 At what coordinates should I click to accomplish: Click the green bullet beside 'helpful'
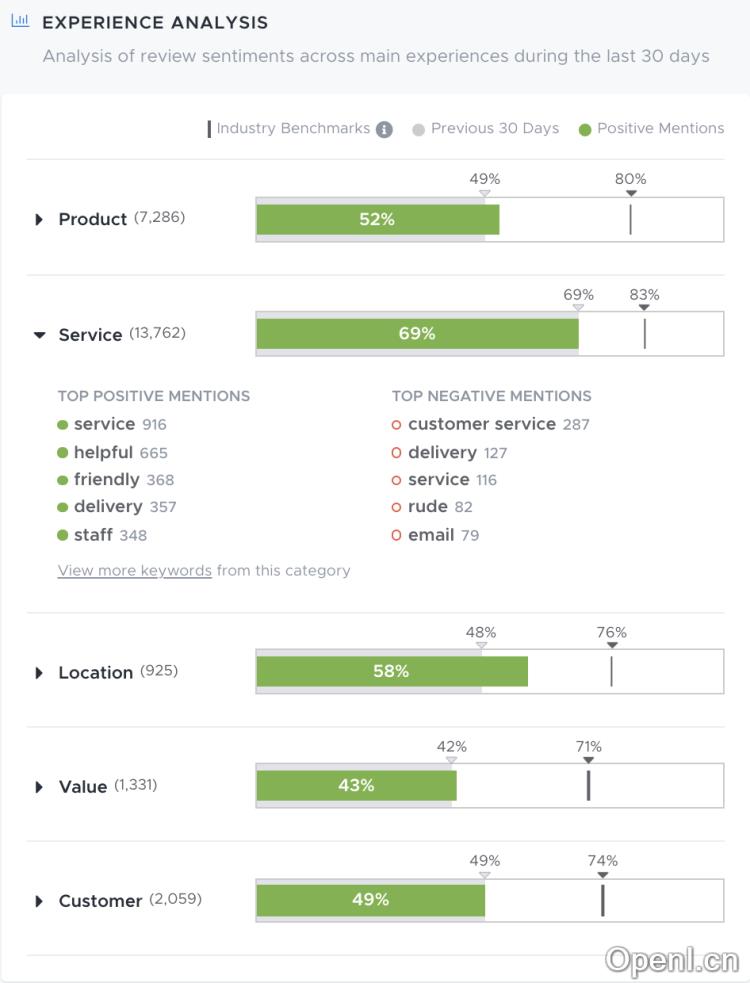(62, 452)
